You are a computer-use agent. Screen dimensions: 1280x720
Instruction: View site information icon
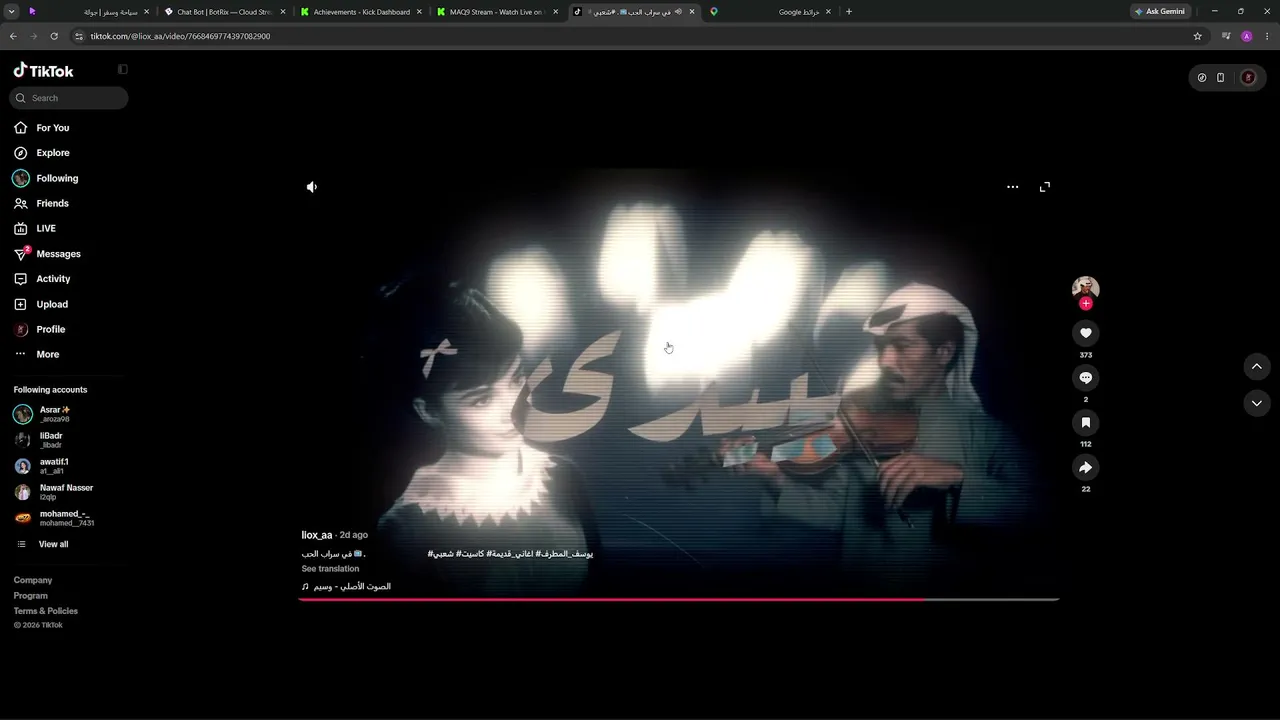[x=80, y=36]
